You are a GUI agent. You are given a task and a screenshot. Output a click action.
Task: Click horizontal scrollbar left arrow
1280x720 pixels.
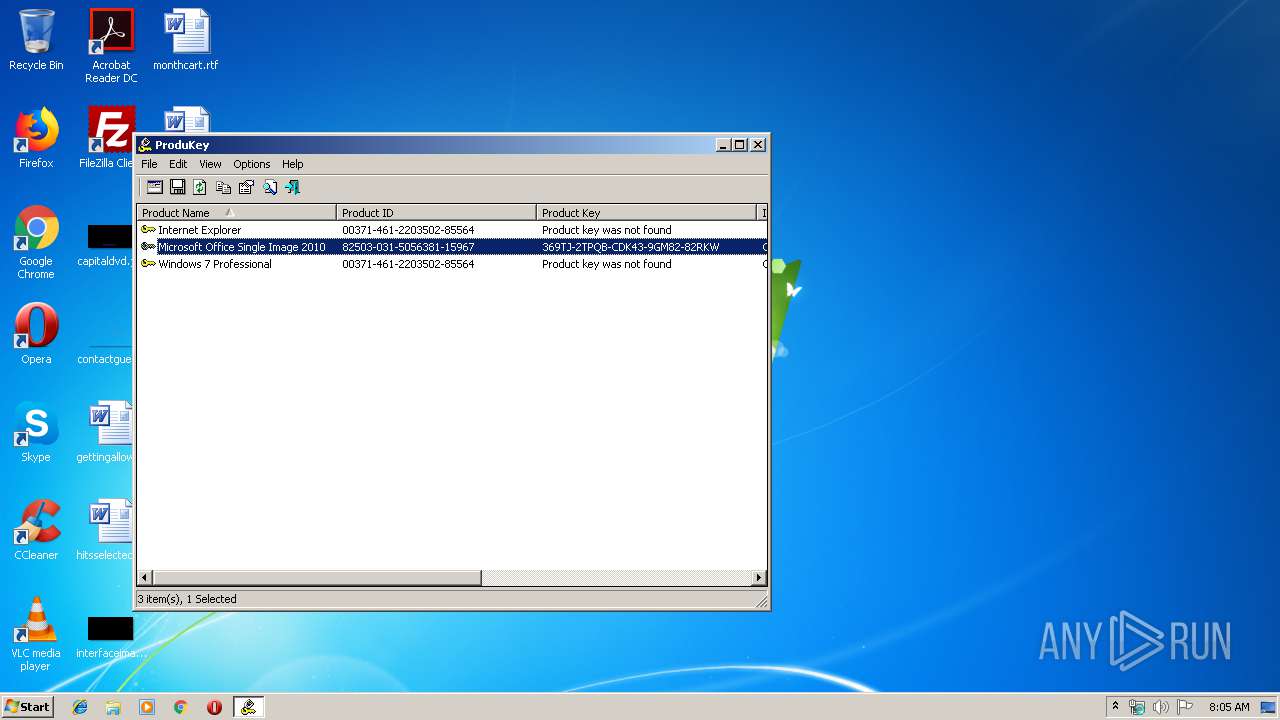click(145, 577)
